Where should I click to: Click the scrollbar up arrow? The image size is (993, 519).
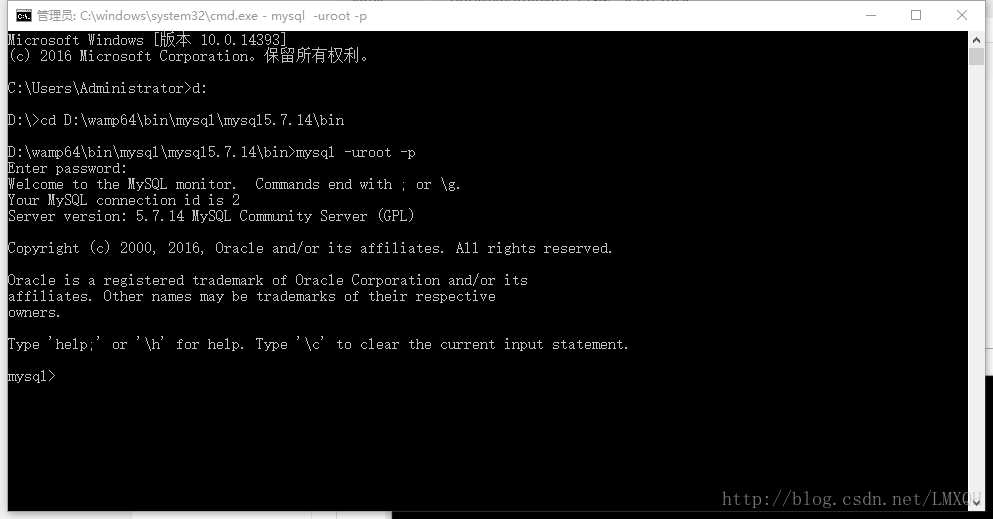(x=976, y=40)
